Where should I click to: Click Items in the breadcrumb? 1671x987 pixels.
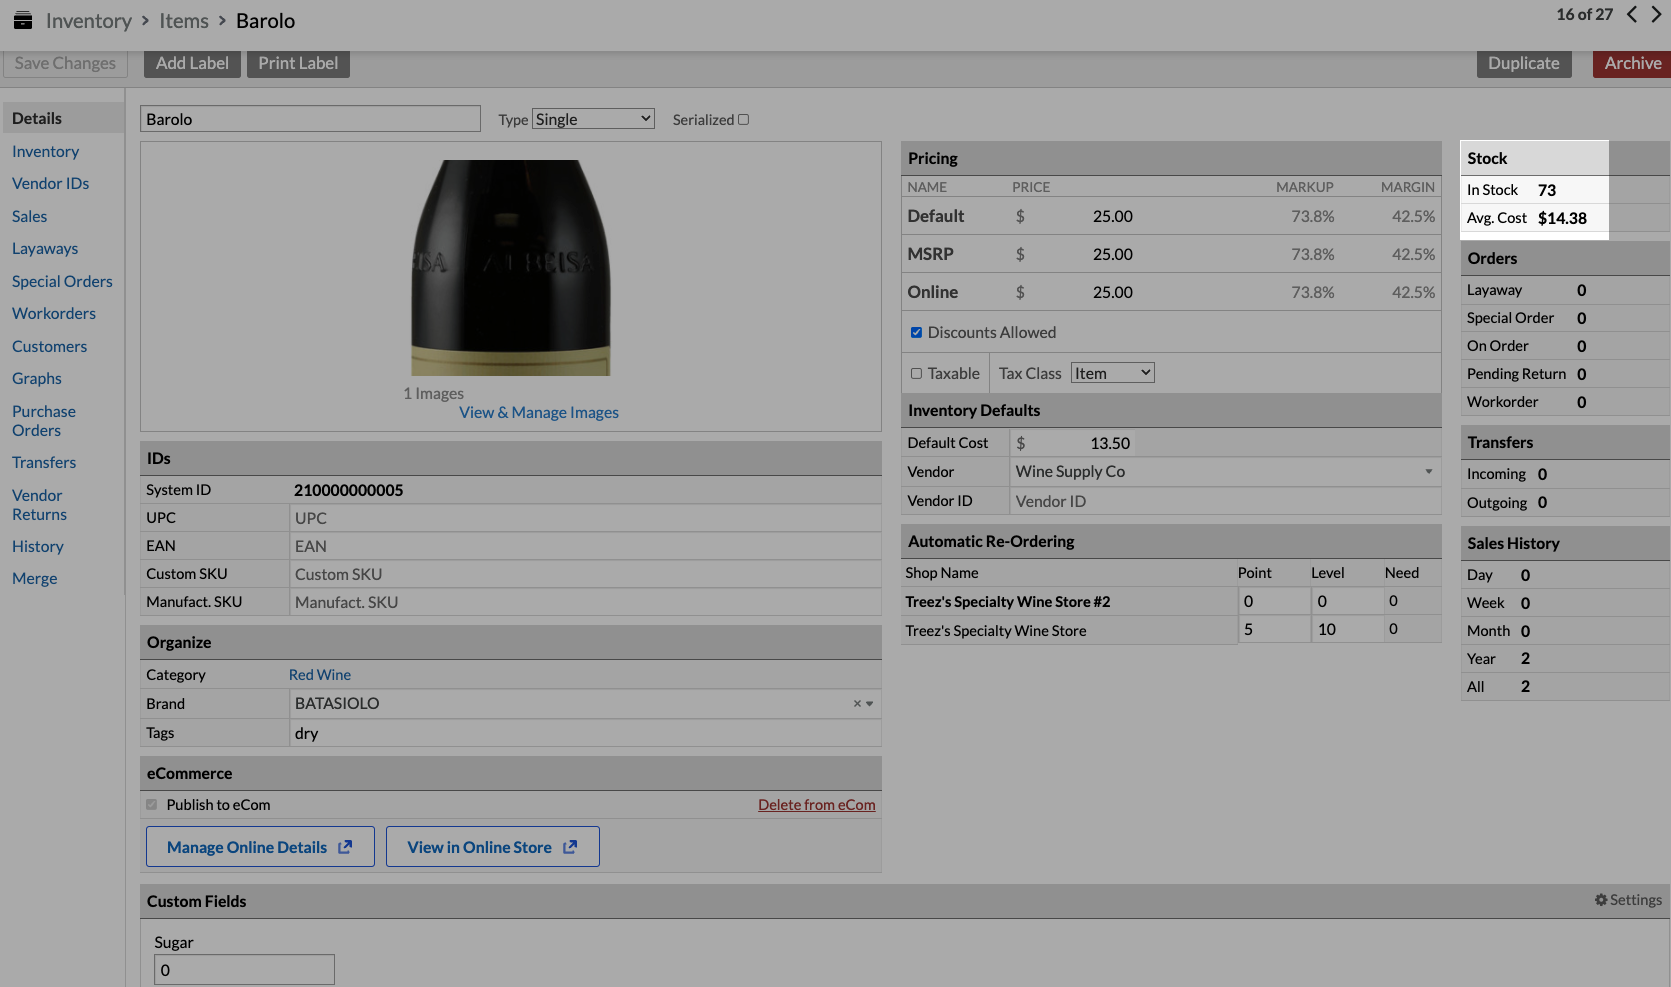point(184,21)
